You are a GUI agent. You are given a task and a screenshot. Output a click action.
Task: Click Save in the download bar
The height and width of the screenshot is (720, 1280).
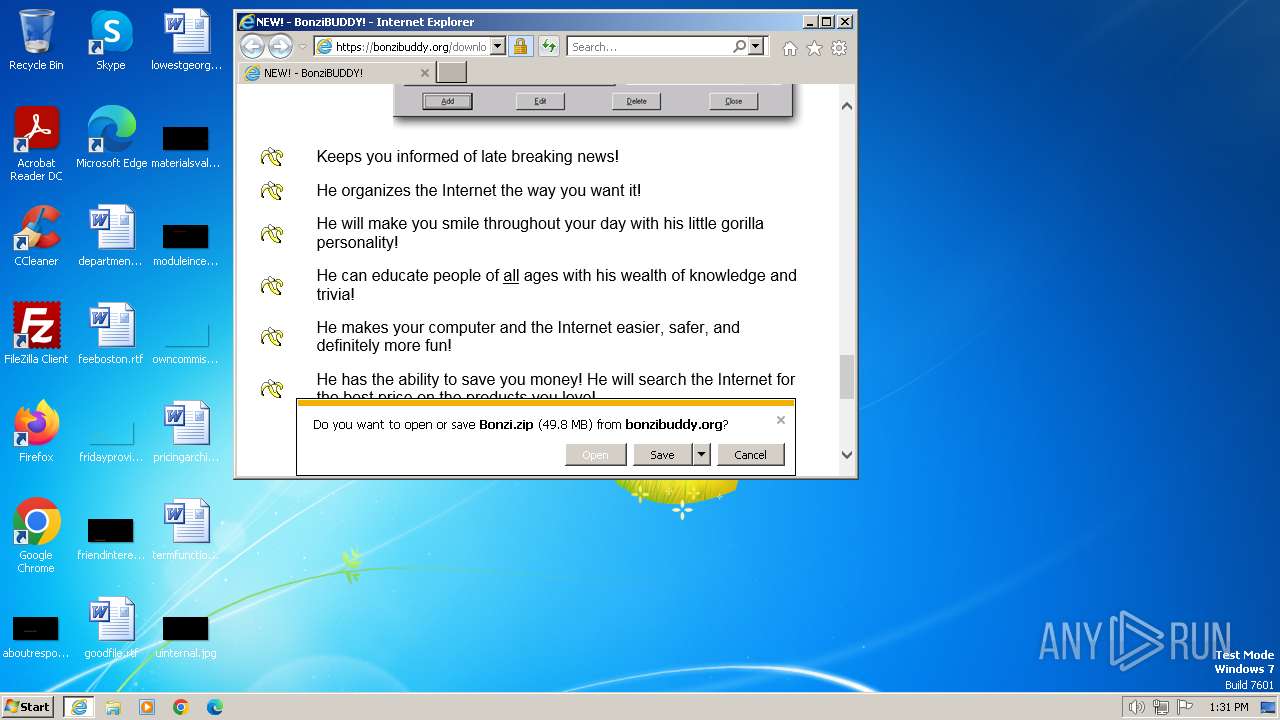pyautogui.click(x=662, y=455)
